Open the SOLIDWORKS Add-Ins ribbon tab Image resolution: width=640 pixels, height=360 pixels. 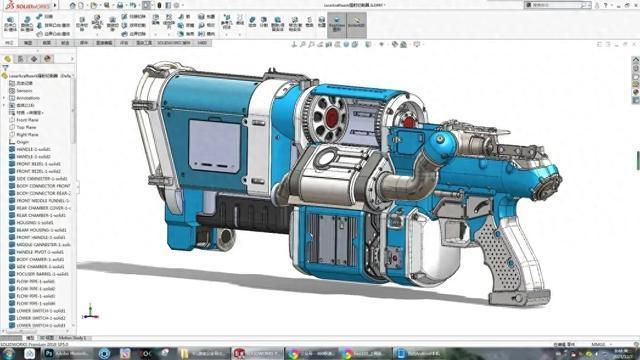tap(174, 42)
